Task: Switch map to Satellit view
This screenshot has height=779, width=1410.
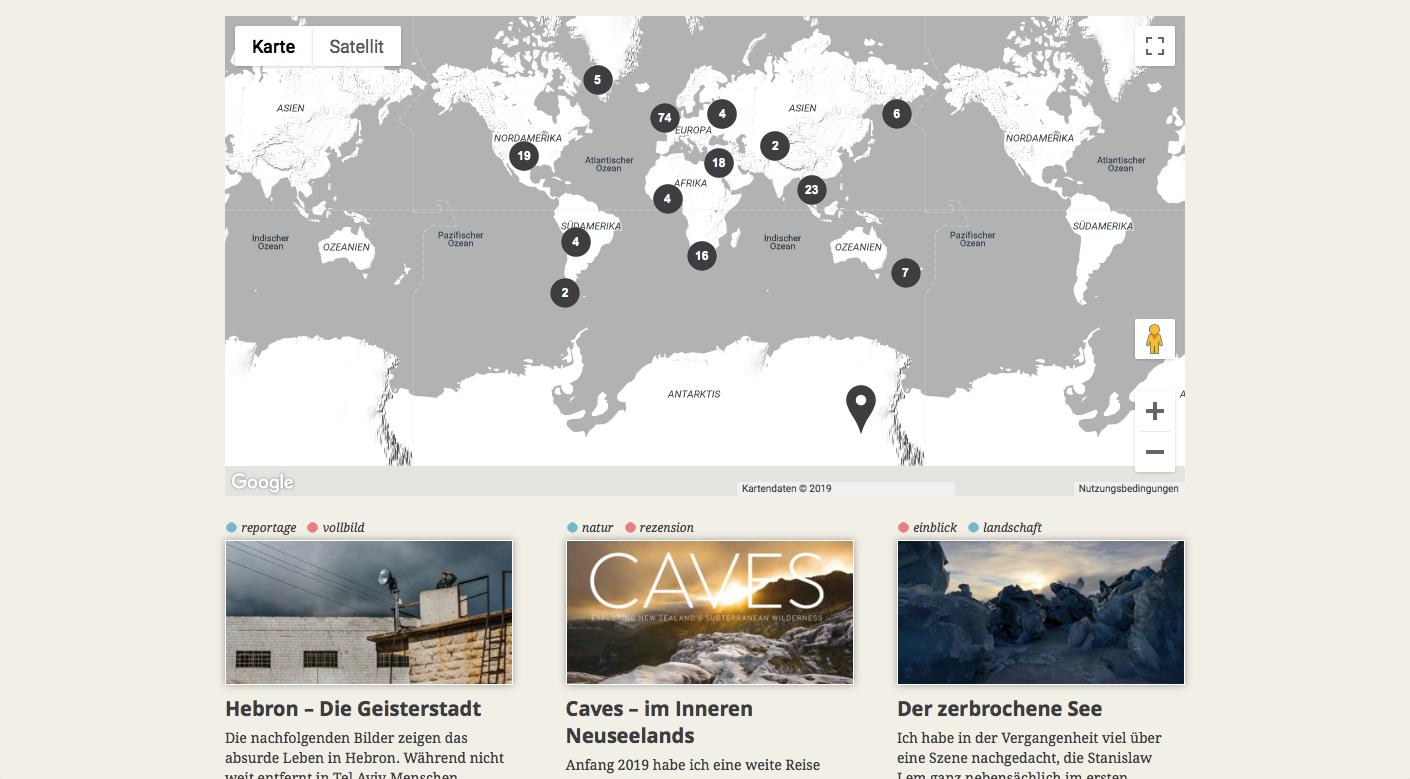Action: tap(356, 47)
